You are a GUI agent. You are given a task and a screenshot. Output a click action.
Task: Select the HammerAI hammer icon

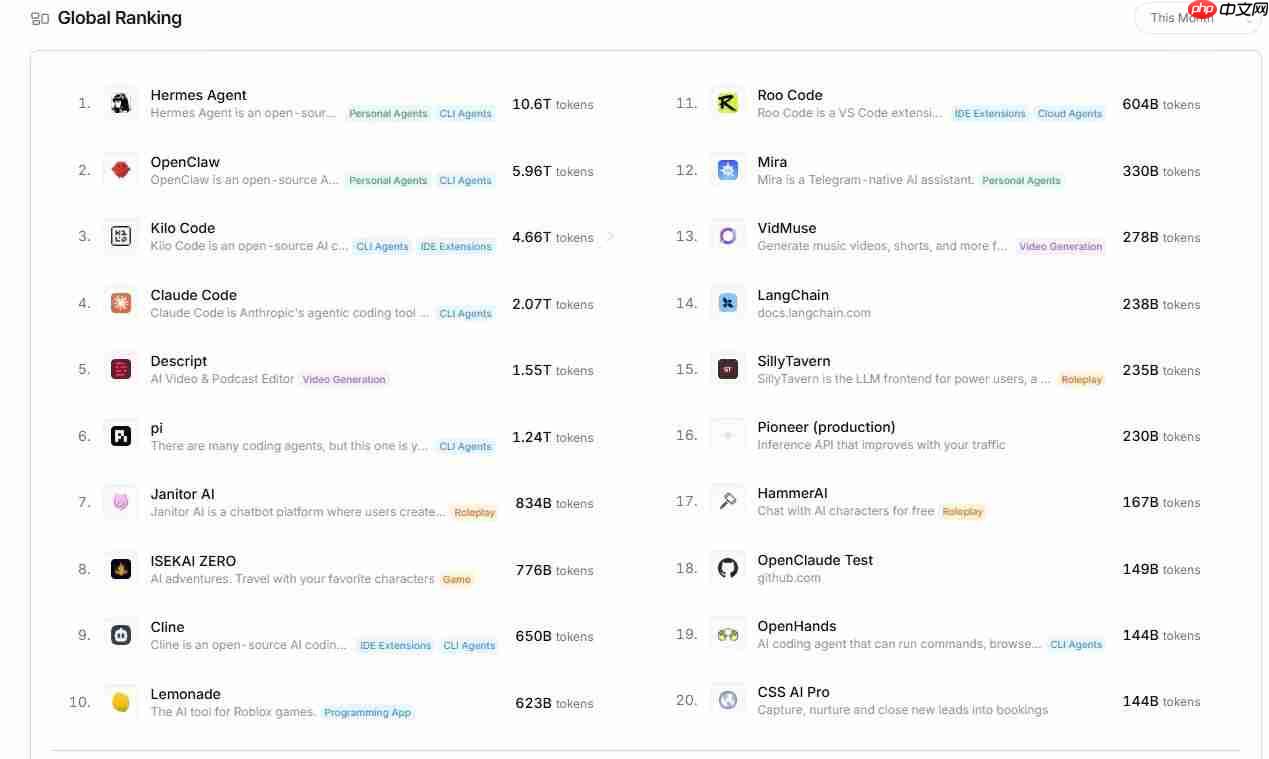tap(728, 501)
